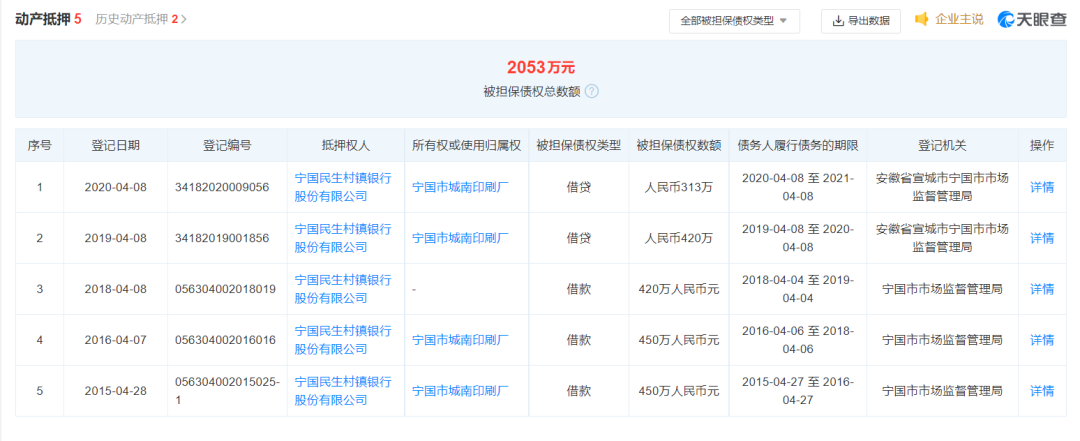Viewport: 1080px width, 441px height.
Task: Click 宁国民生村镇银行 link in row 1
Action: pyautogui.click(x=343, y=187)
